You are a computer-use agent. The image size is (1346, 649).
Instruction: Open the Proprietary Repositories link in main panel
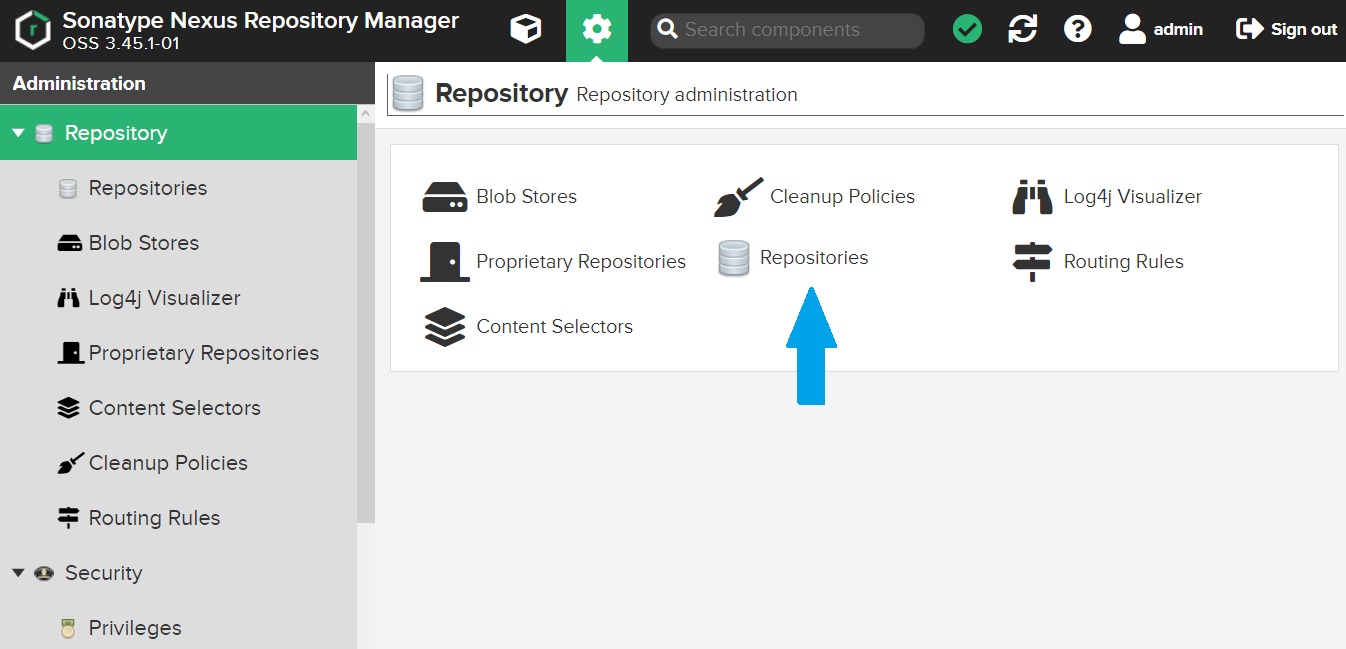coord(581,262)
